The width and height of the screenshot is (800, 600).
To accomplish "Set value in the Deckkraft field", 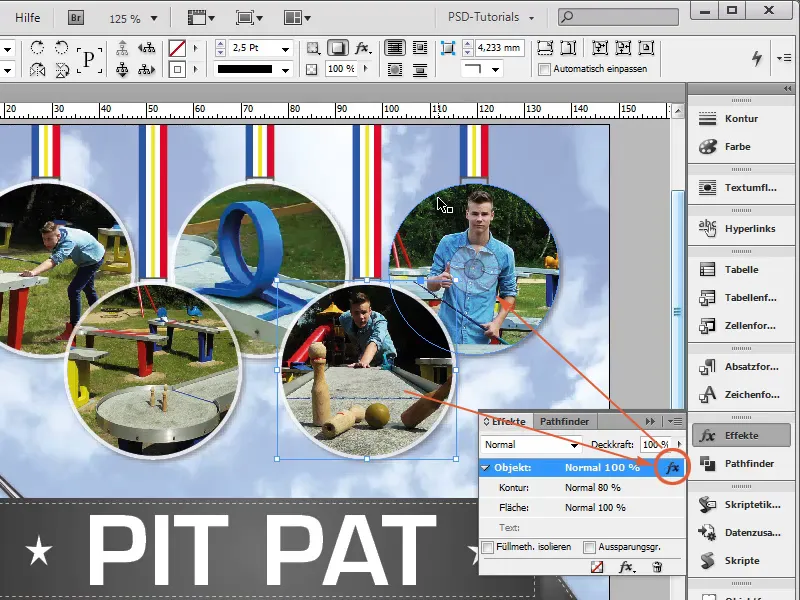I will pyautogui.click(x=655, y=444).
